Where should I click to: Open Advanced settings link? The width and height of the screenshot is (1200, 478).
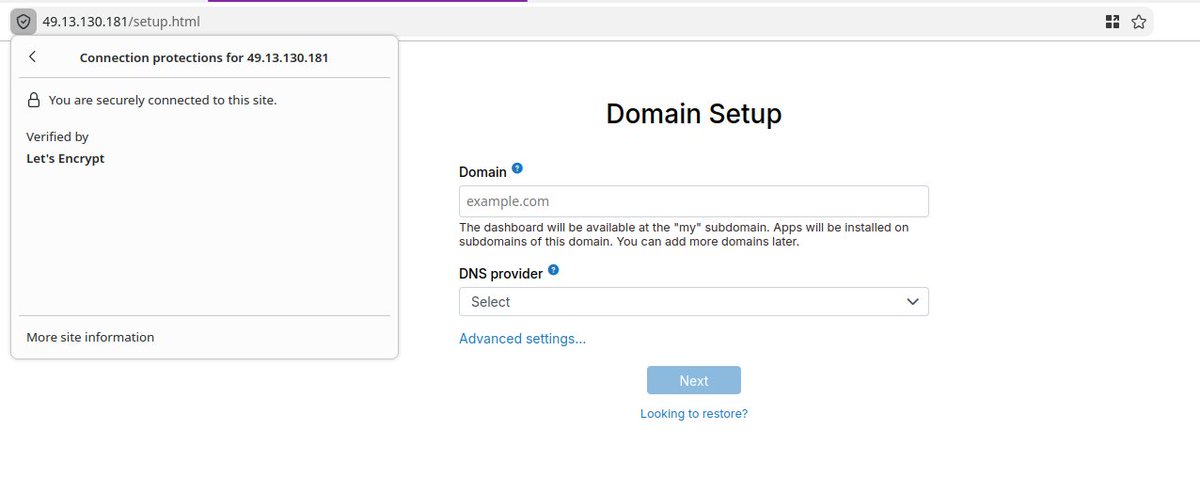point(522,339)
